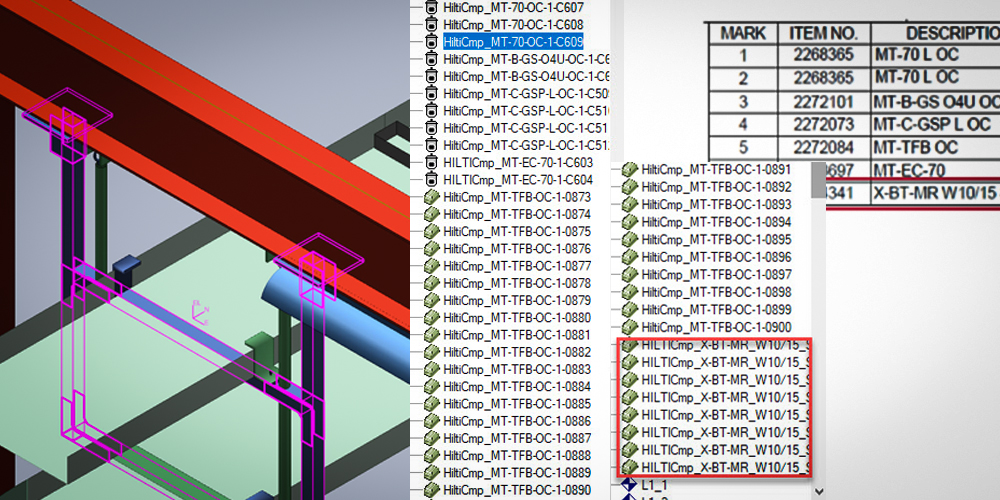
Task: Select tree item HiltiCmp_MT-TFB-OC-1-0874
Action: [517, 214]
